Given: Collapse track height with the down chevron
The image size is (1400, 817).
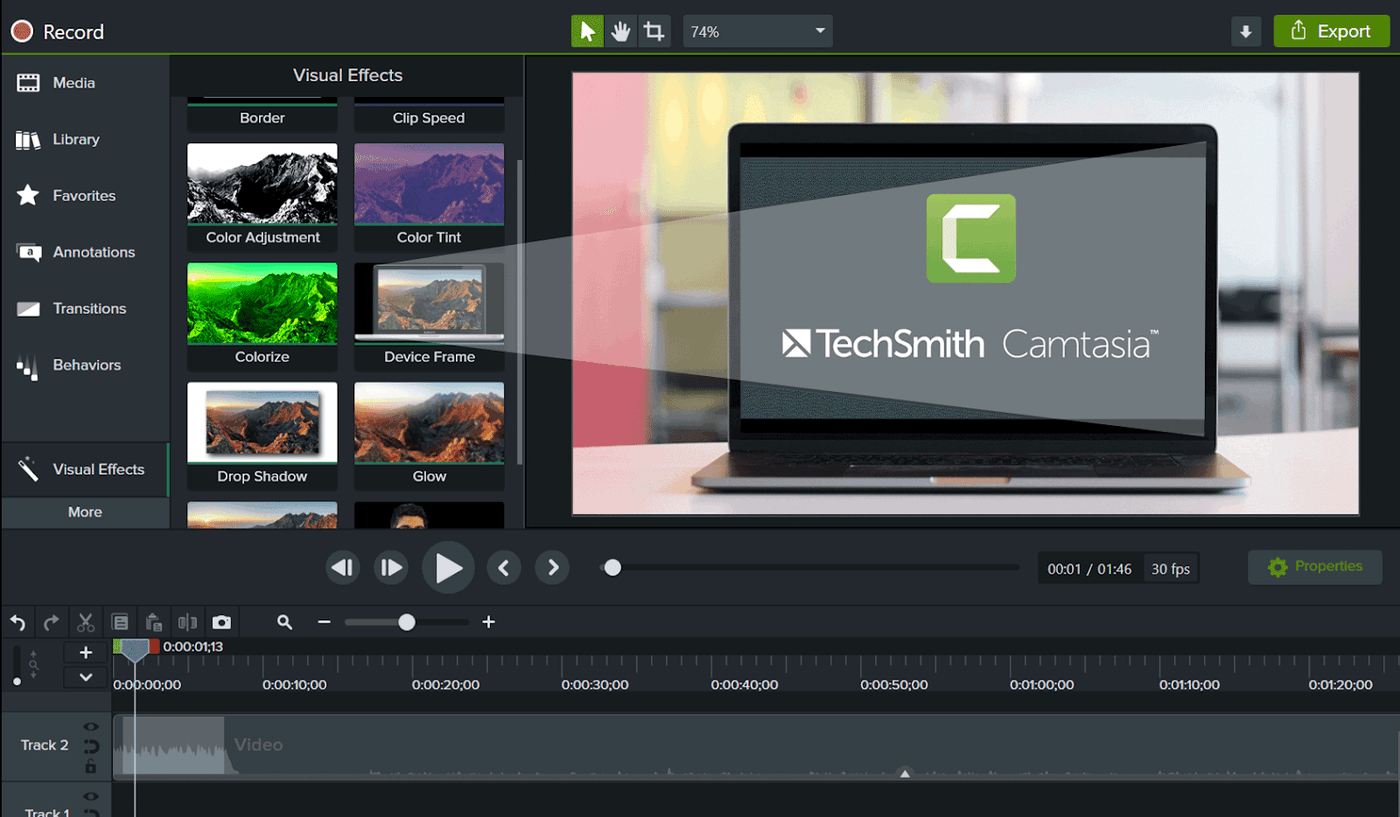Looking at the screenshot, I should pyautogui.click(x=85, y=677).
